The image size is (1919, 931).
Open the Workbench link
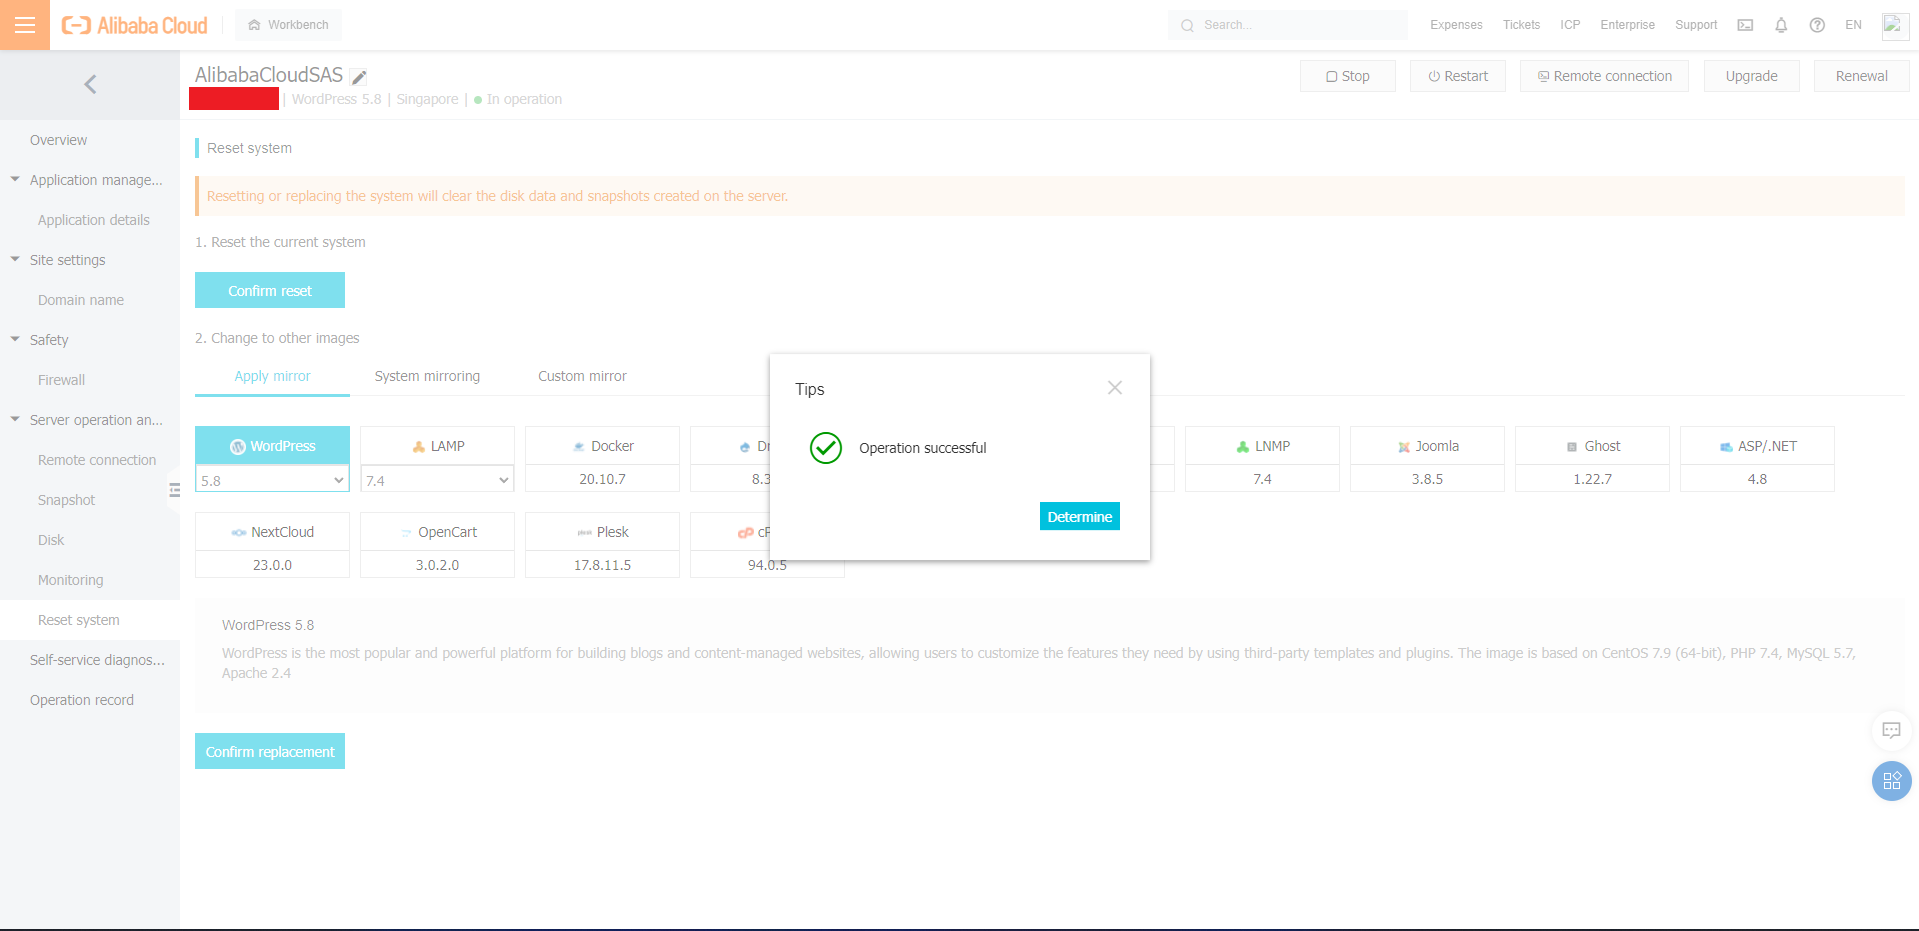click(288, 25)
